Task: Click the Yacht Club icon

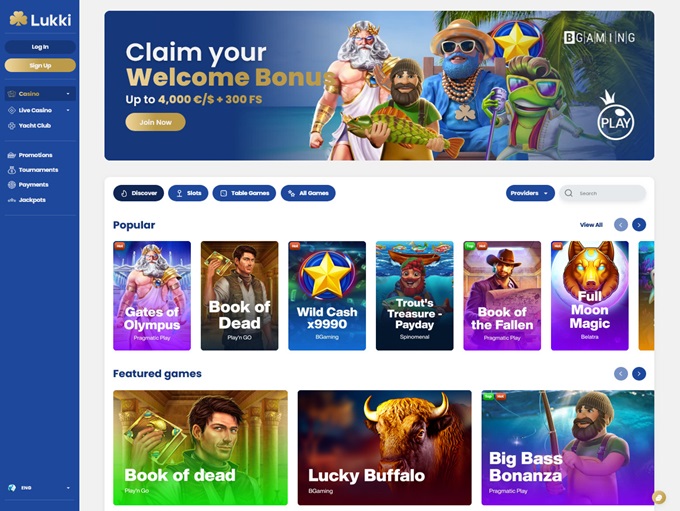Action: pyautogui.click(x=12, y=125)
